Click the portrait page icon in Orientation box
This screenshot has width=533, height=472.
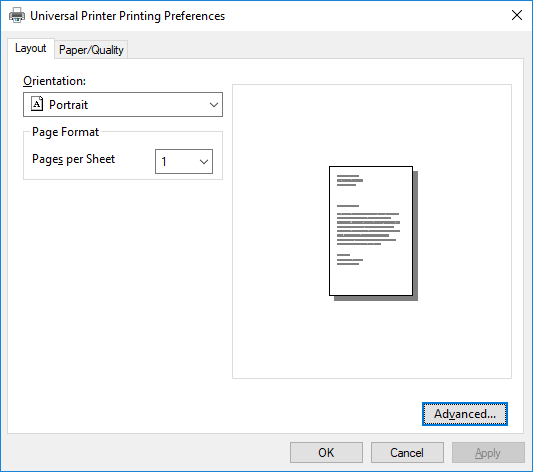pyautogui.click(x=37, y=104)
